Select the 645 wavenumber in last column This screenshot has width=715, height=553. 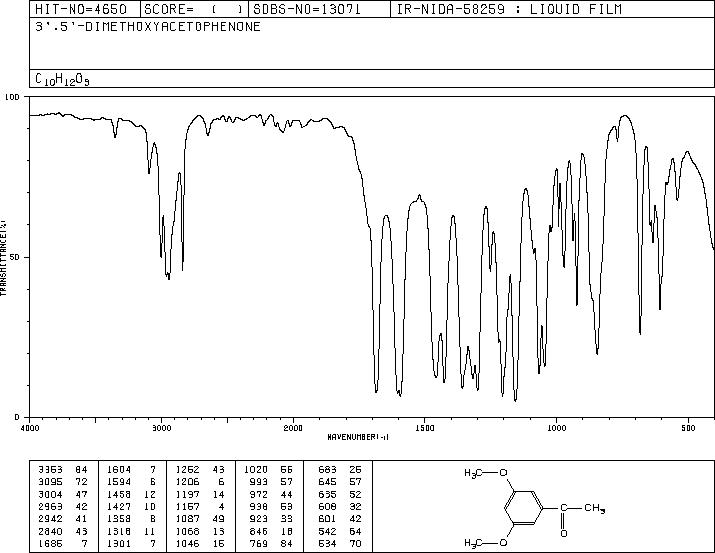click(x=327, y=482)
